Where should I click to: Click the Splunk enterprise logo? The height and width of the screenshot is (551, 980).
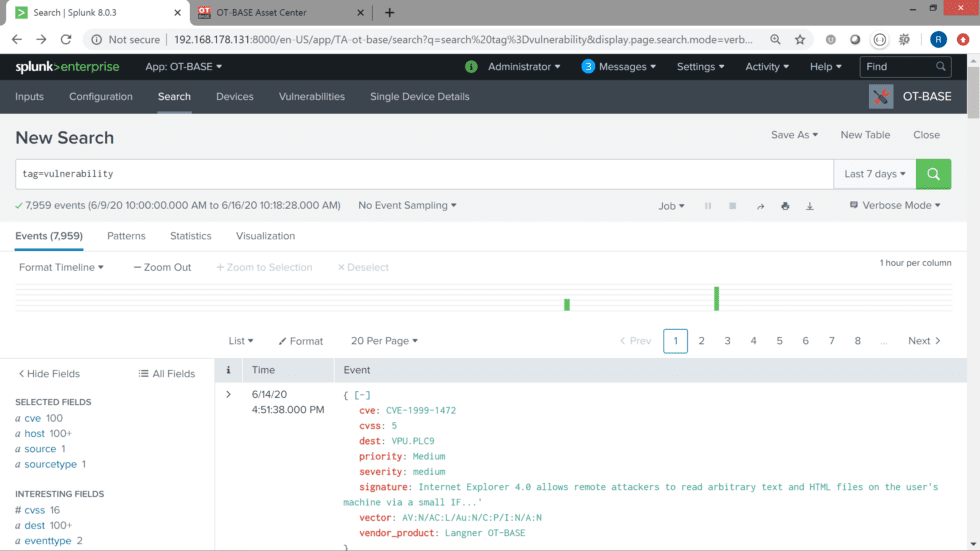click(x=67, y=67)
